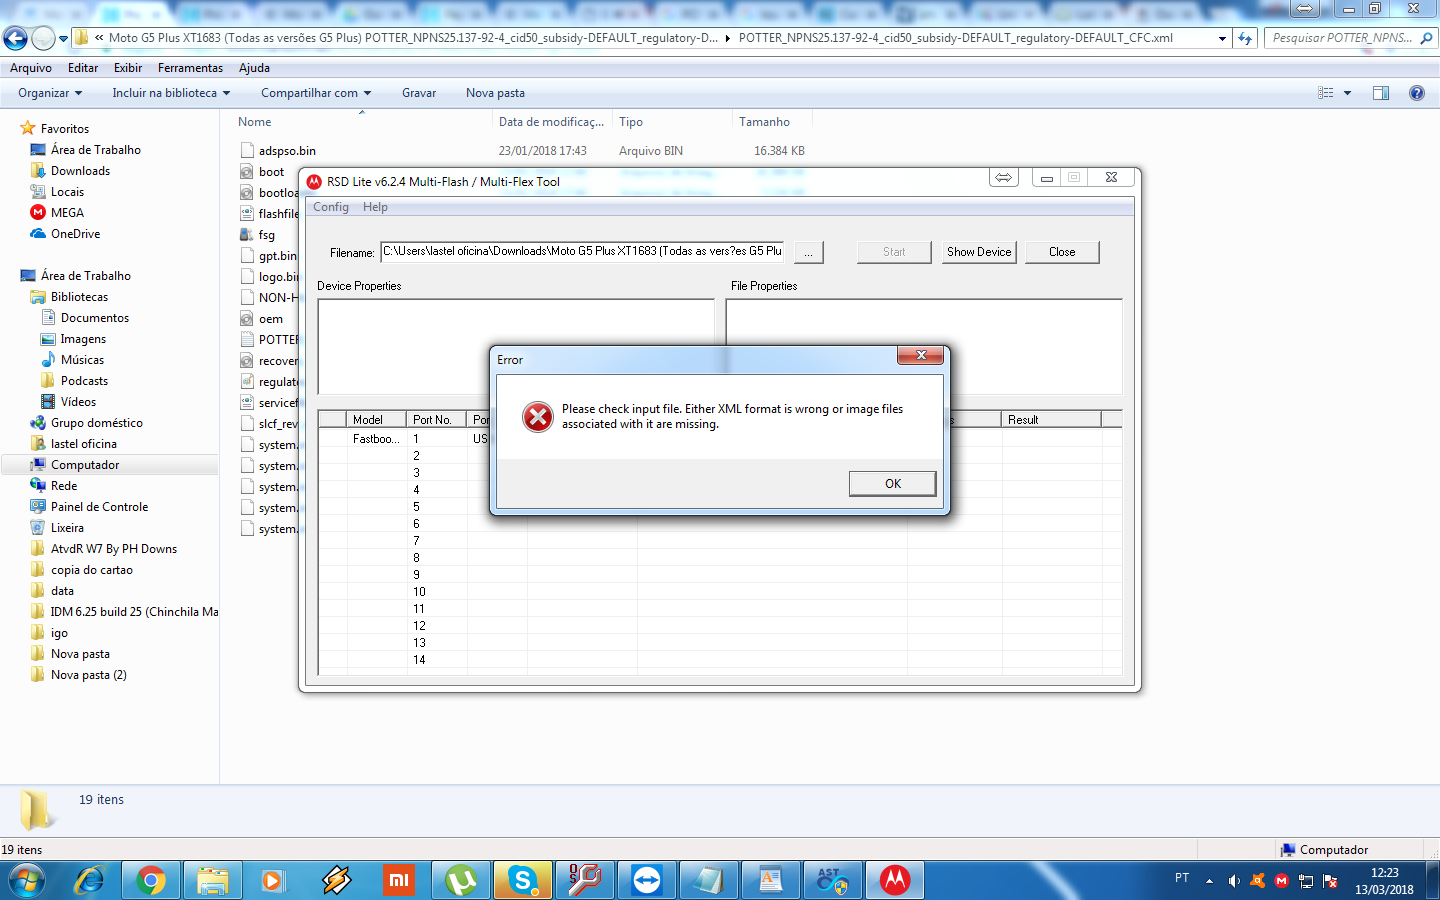
Task: Open the orange Mi app on the taskbar
Action: coord(399,880)
